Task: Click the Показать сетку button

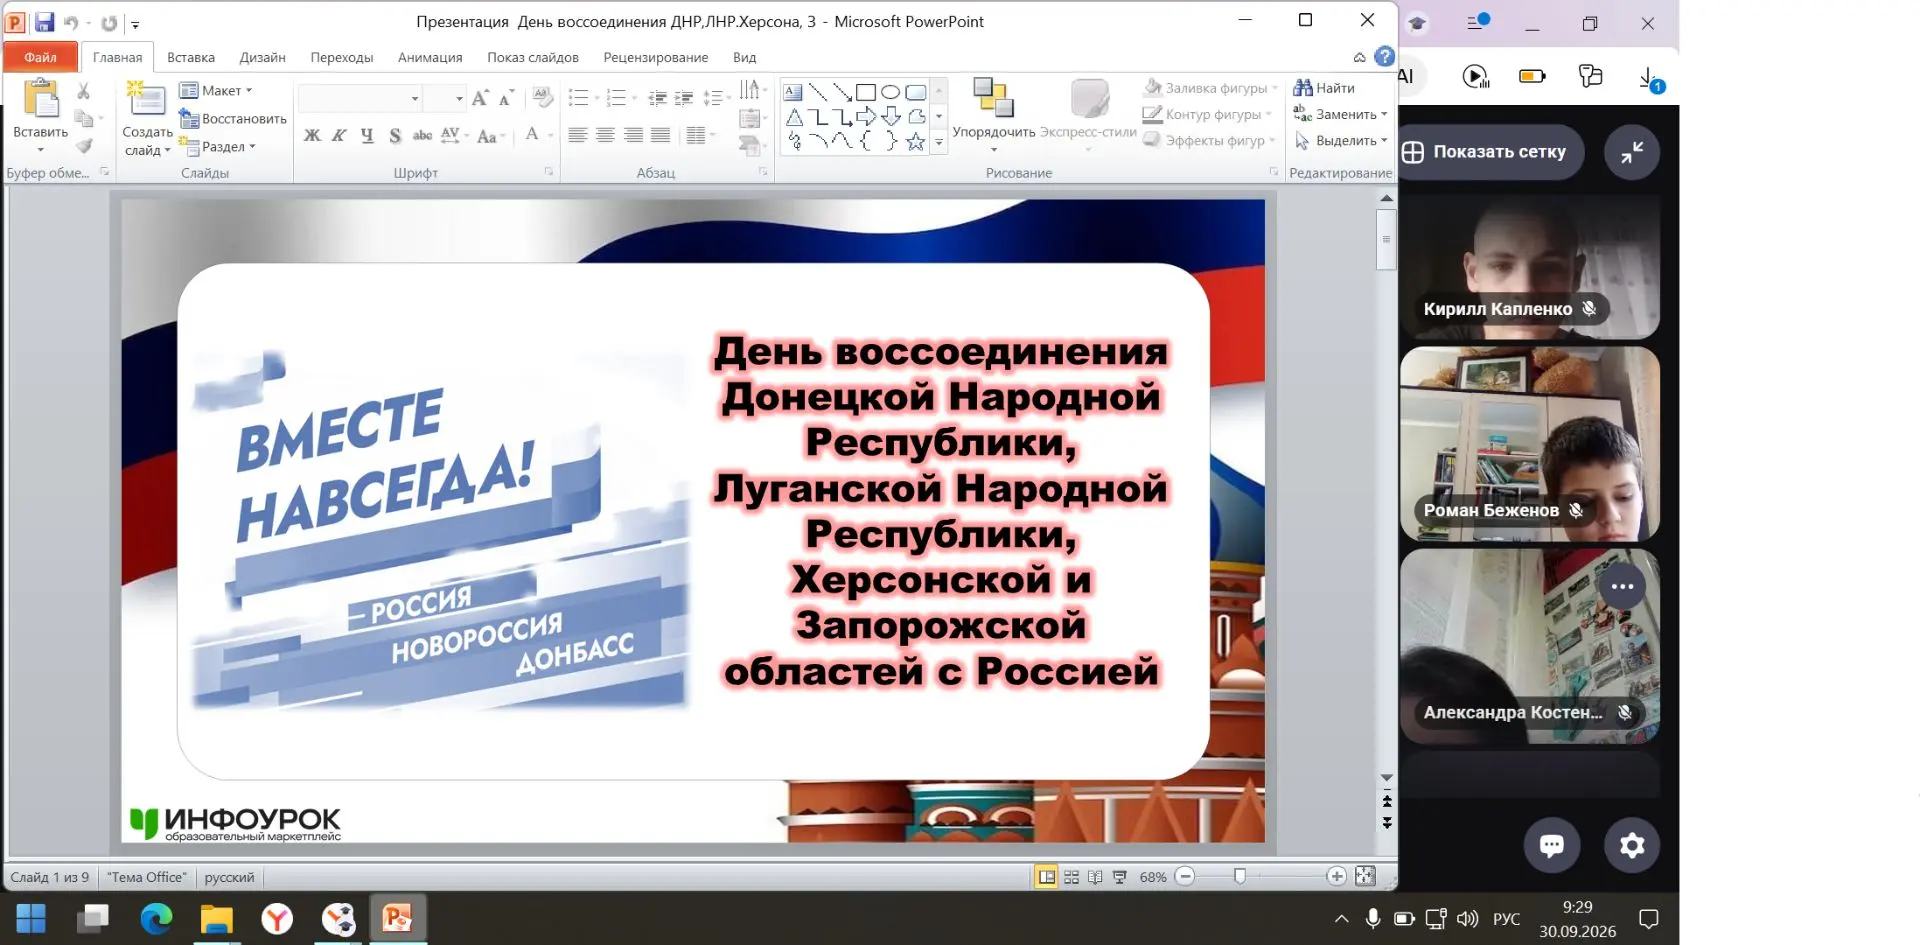Action: [1490, 152]
